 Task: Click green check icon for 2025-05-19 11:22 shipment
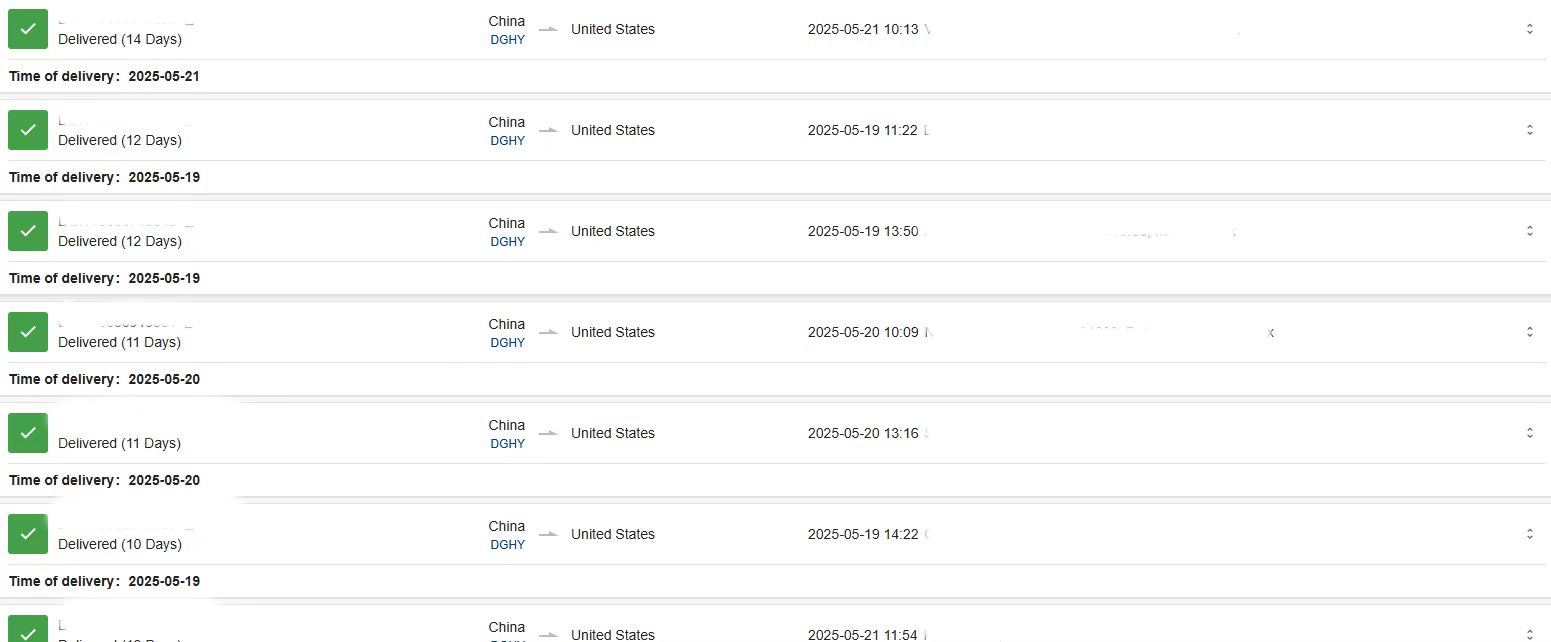28,130
